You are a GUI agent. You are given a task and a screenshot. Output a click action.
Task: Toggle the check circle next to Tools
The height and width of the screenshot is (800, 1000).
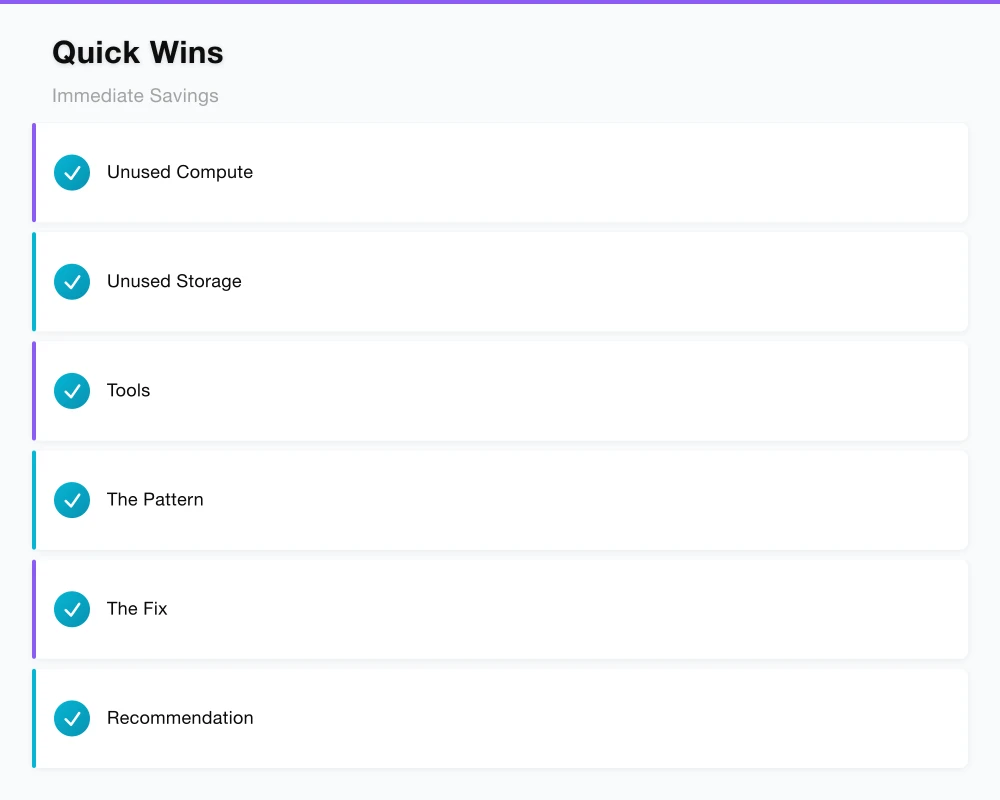[x=72, y=391]
